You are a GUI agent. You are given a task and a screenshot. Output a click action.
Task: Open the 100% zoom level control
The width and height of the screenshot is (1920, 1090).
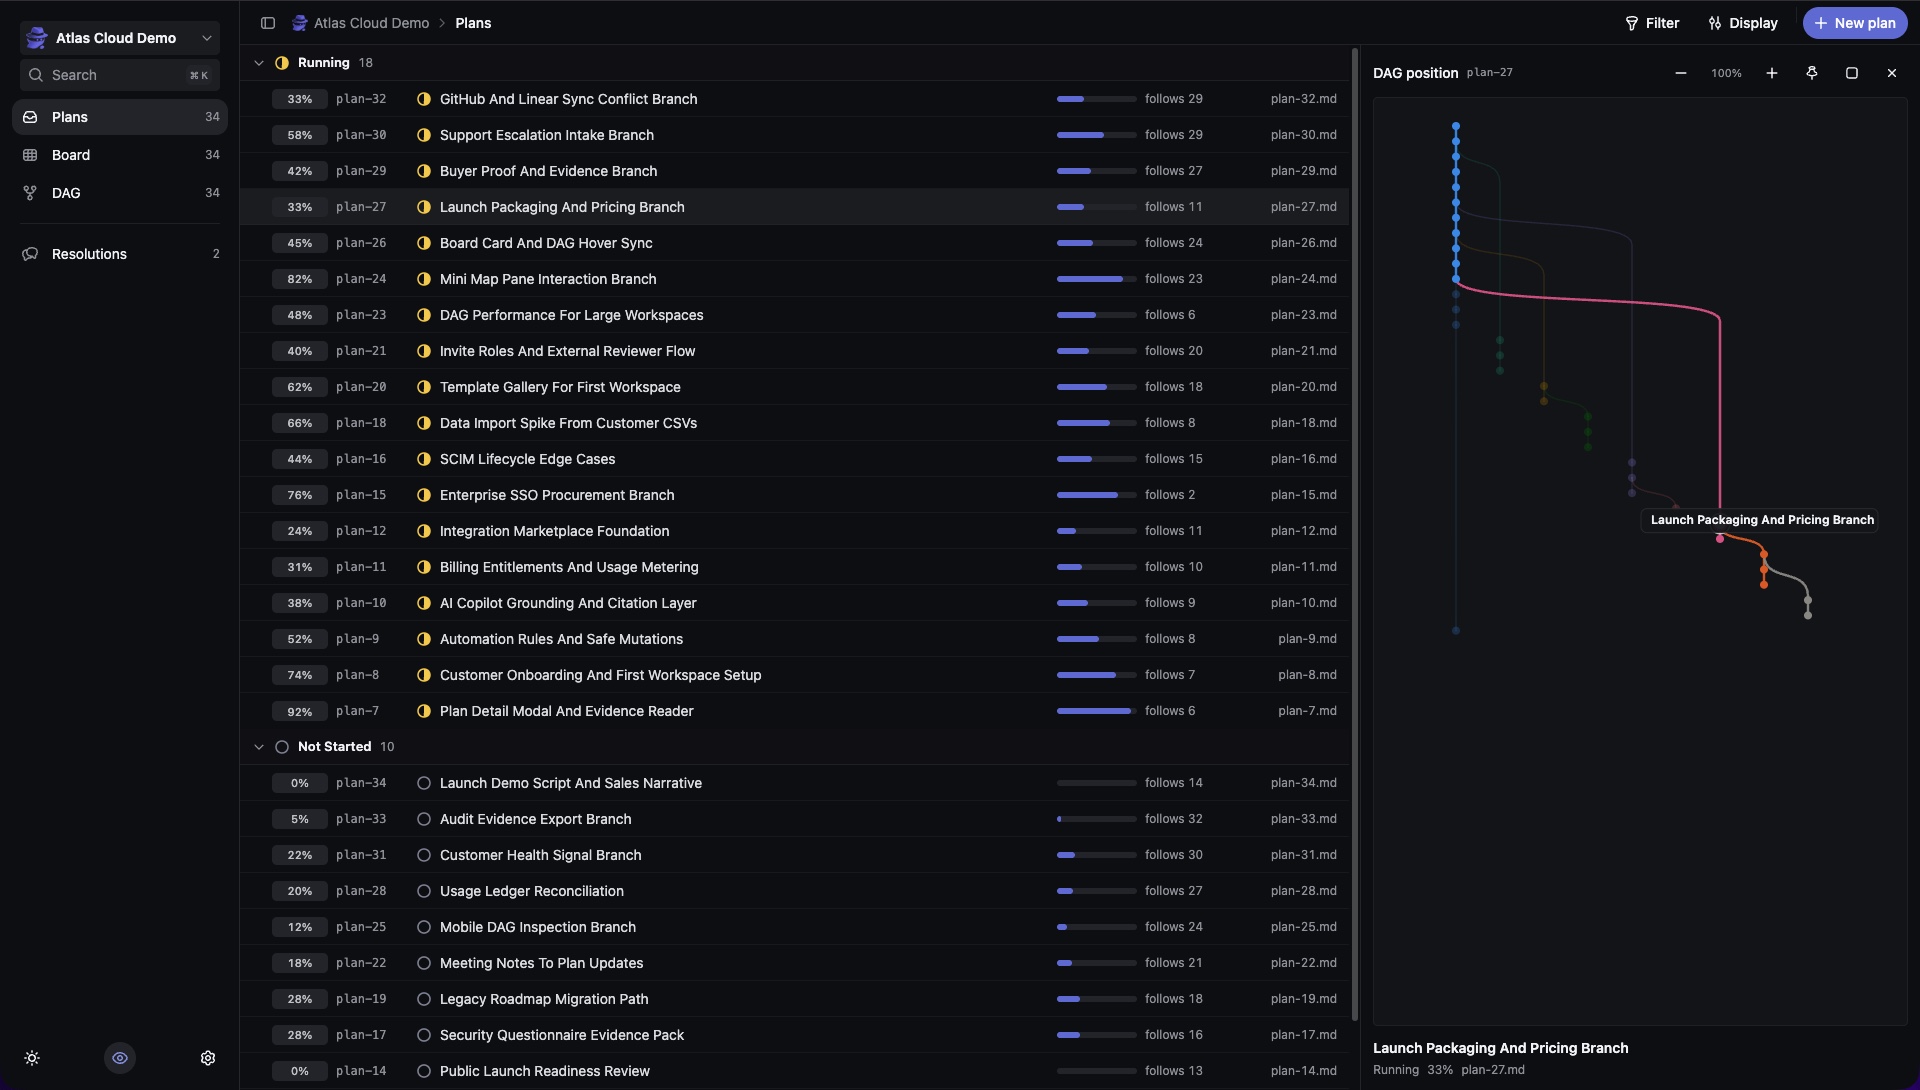pyautogui.click(x=1726, y=73)
